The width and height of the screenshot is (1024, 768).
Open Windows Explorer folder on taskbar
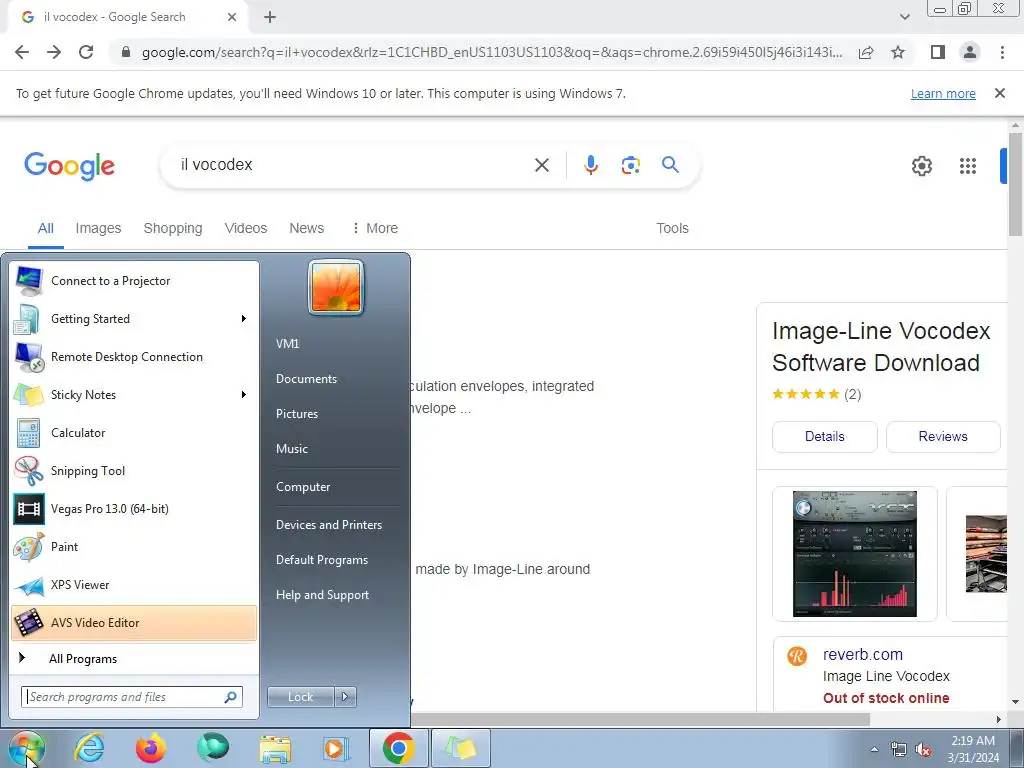(275, 749)
